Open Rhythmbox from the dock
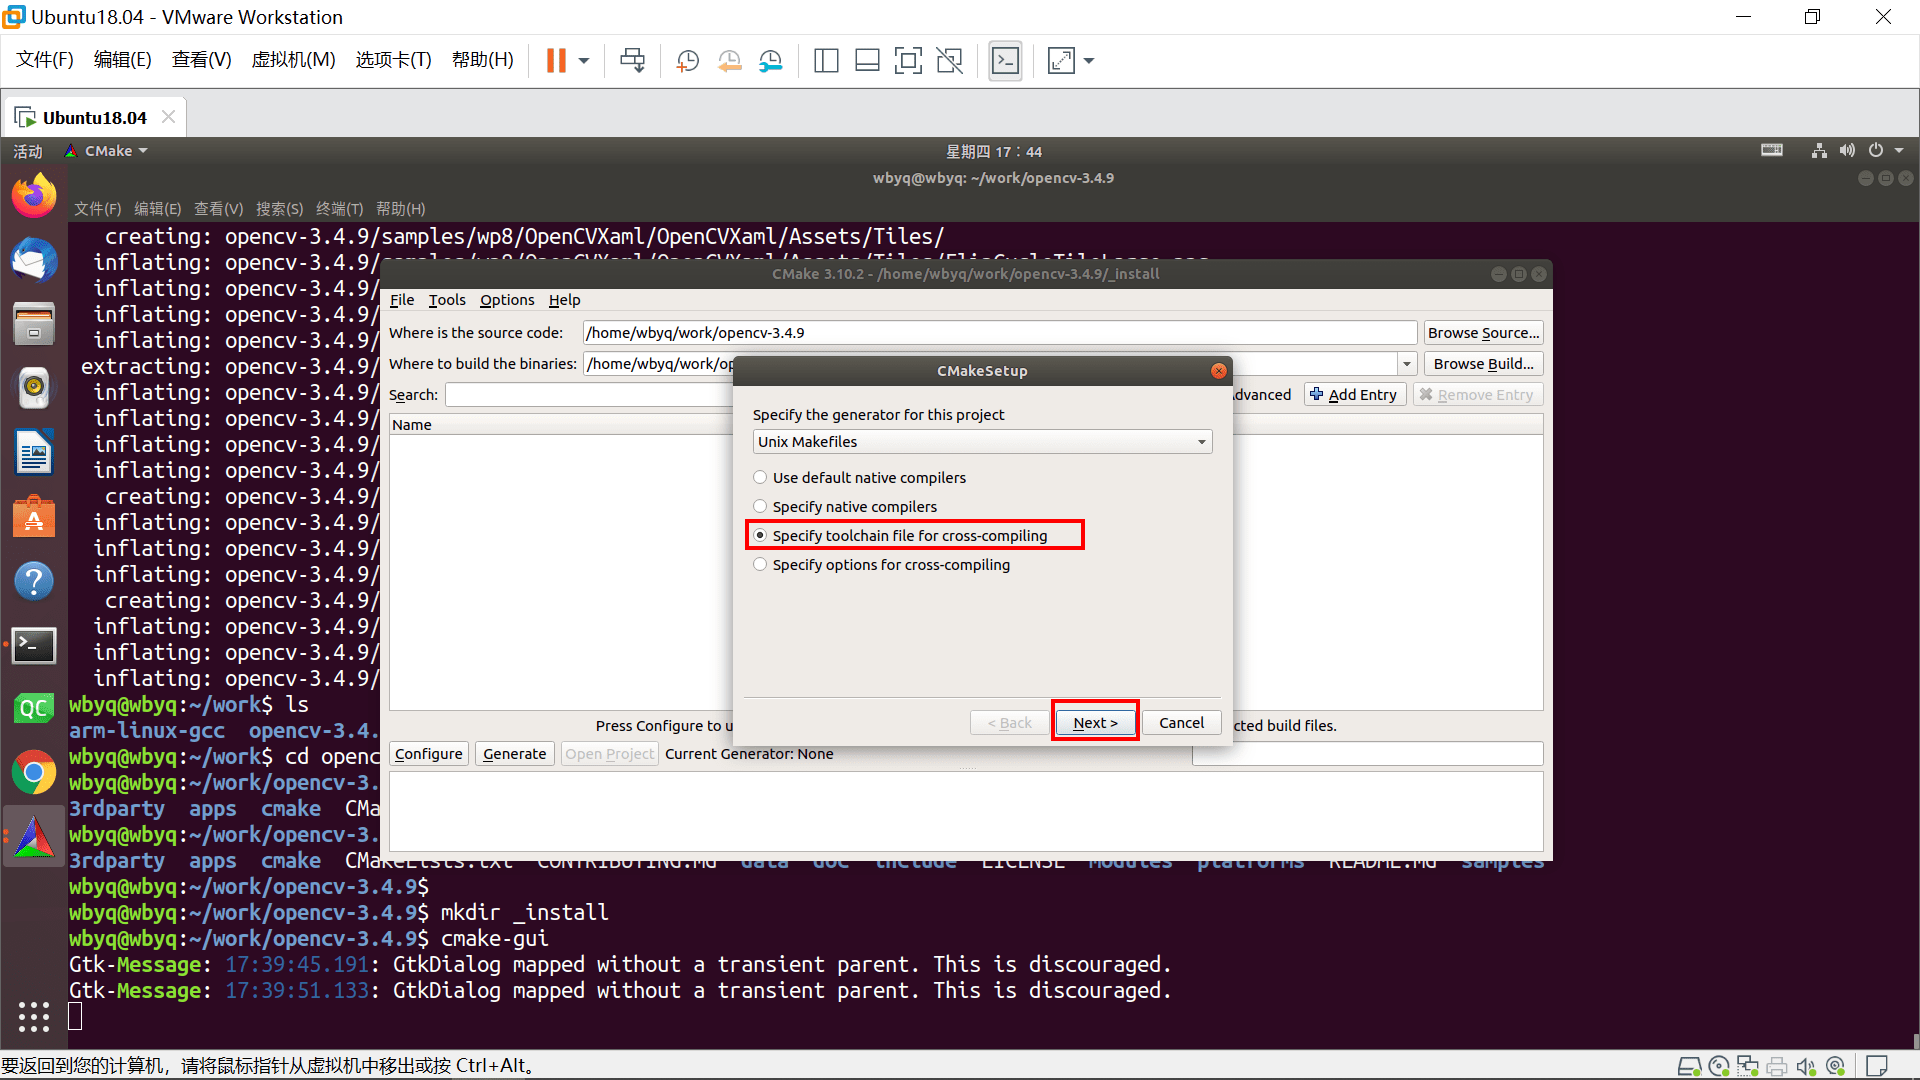The image size is (1920, 1080). point(34,388)
